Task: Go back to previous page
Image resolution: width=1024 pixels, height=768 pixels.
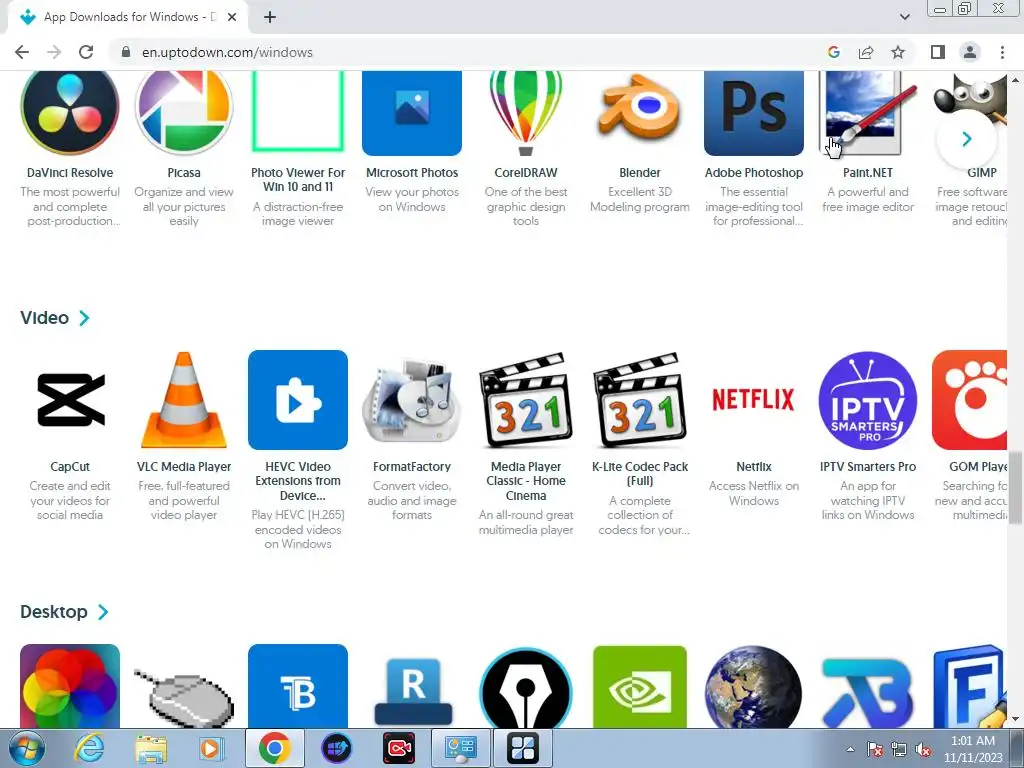Action: pyautogui.click(x=22, y=52)
